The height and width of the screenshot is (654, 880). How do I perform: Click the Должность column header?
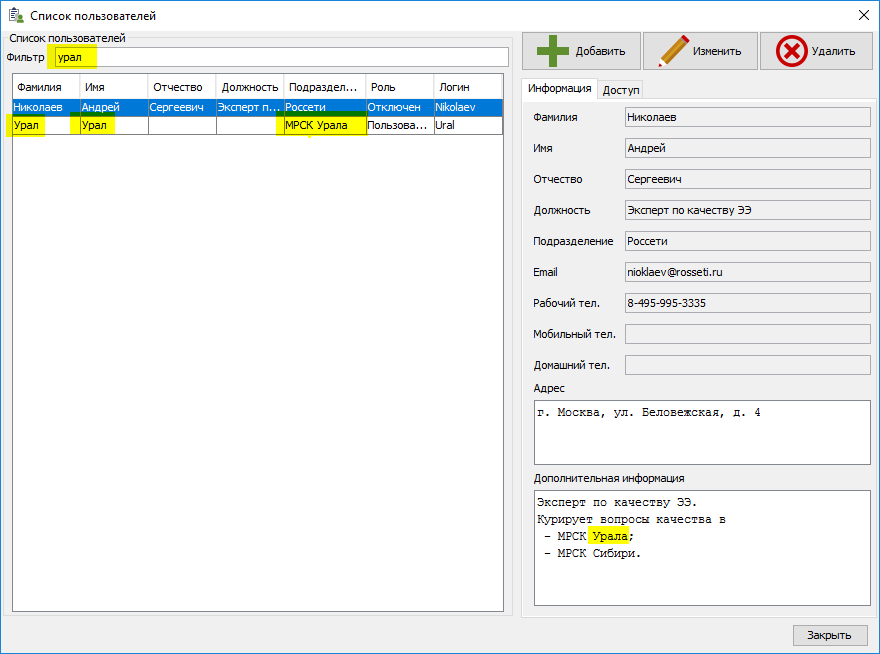point(250,88)
